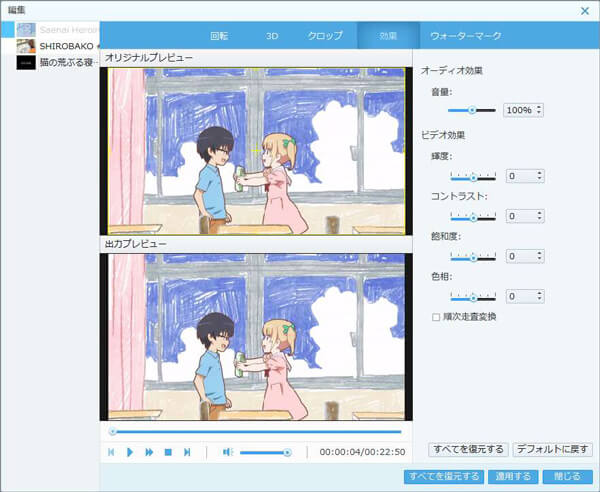Adjust the 色相 hue slider
The image size is (600, 492).
[473, 297]
